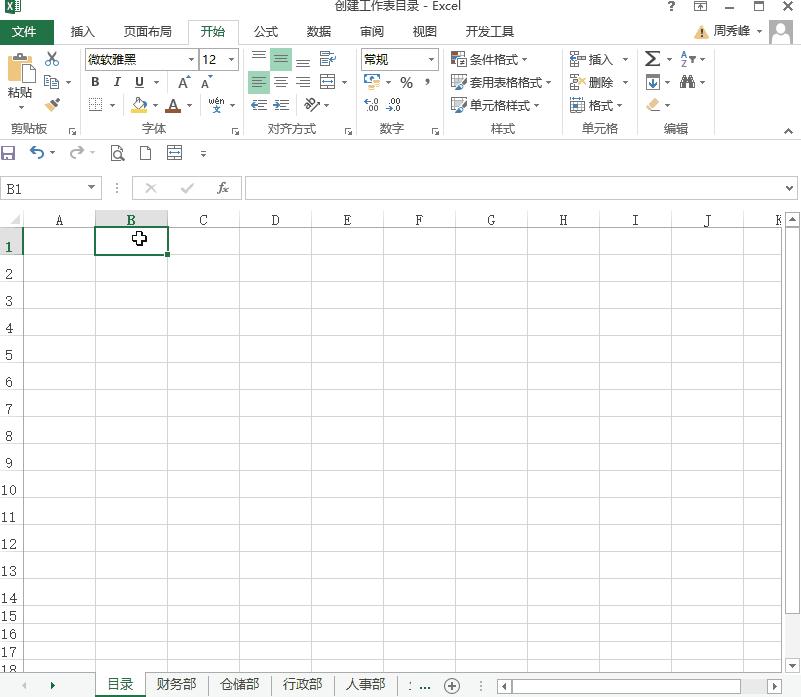Switch to the 插入 ribbon tab
This screenshot has height=697, width=801.
tap(83, 31)
